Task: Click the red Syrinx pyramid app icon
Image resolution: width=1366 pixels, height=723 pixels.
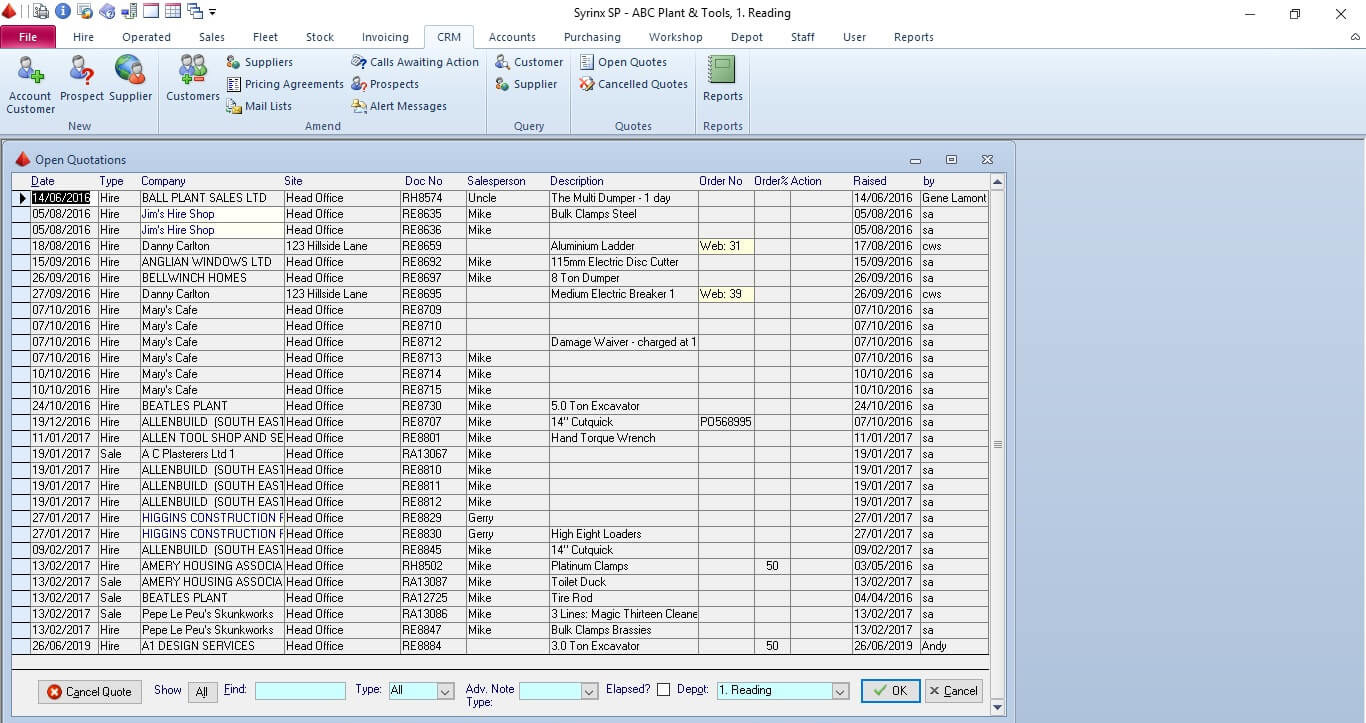Action: [9, 12]
